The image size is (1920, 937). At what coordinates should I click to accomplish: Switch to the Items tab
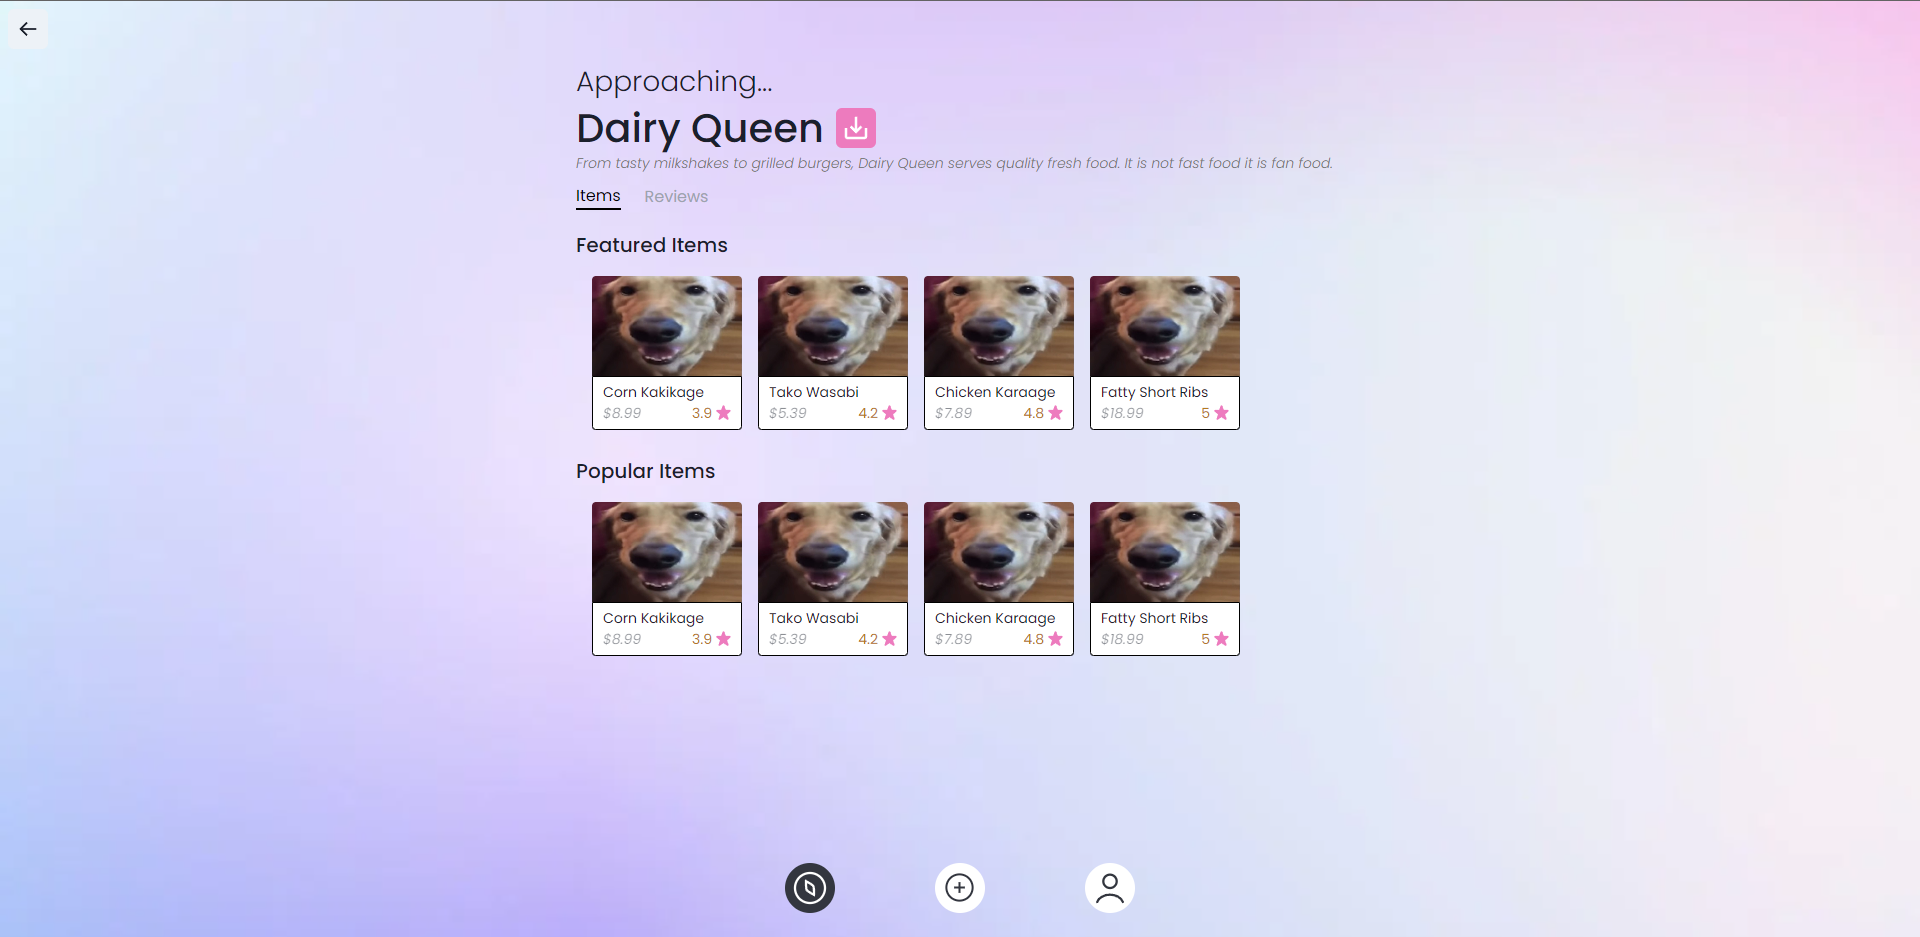598,196
